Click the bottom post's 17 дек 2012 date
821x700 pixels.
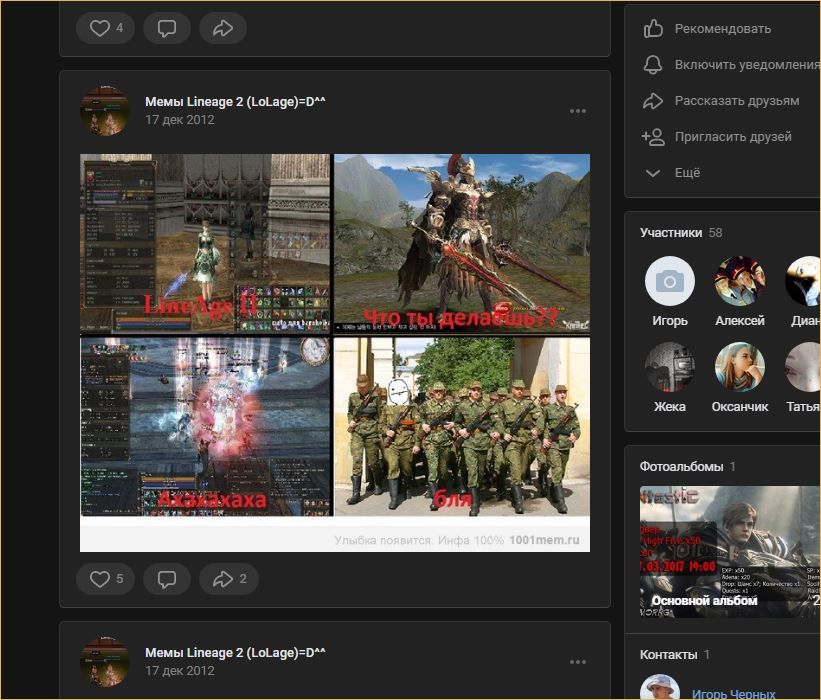[x=180, y=670]
